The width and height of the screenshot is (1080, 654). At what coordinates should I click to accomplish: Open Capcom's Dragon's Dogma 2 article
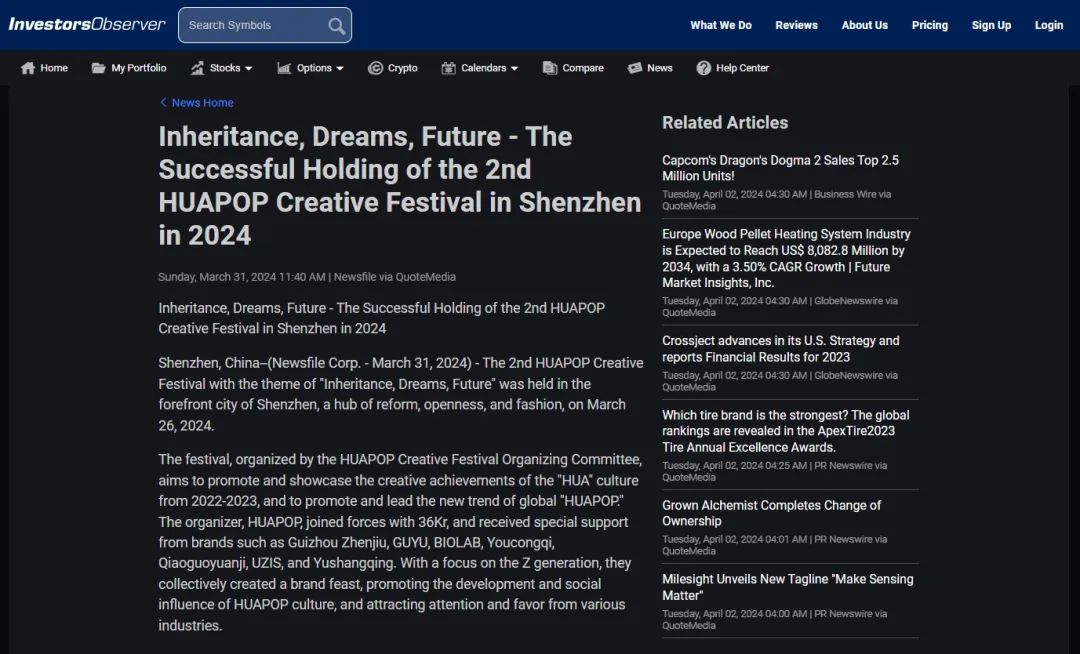tap(780, 168)
